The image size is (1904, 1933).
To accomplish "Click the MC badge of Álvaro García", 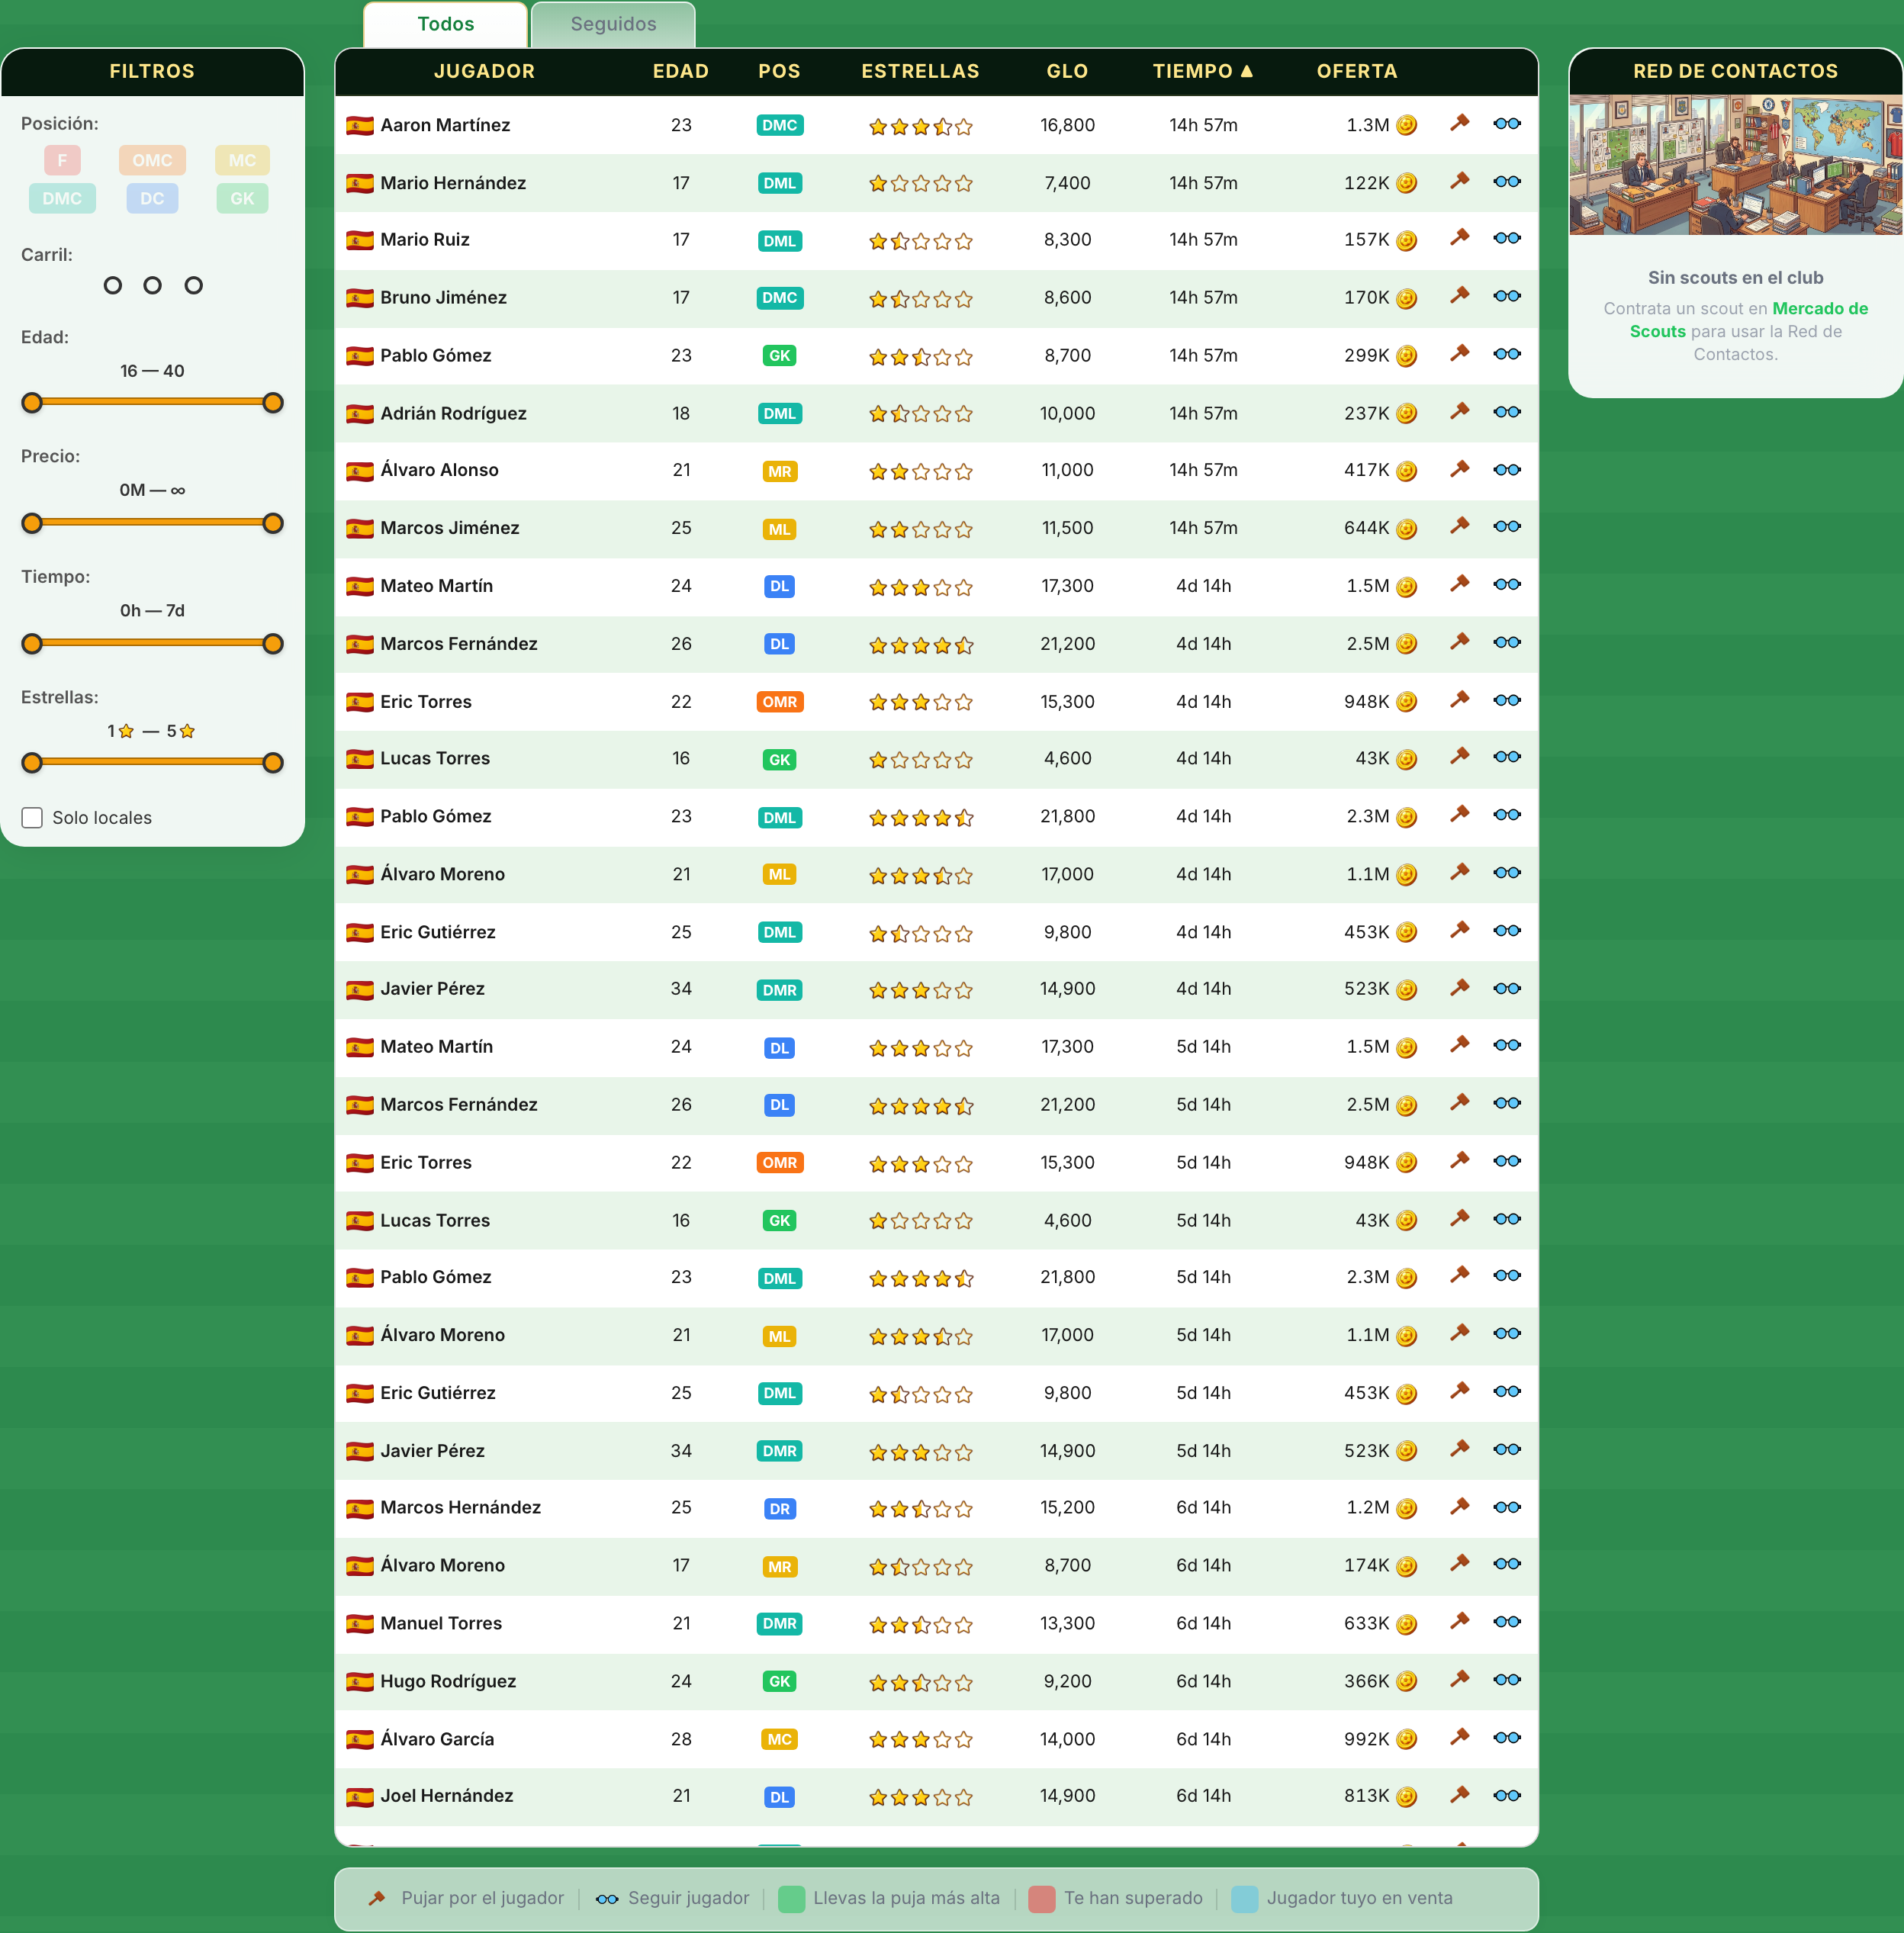I will (x=779, y=1739).
